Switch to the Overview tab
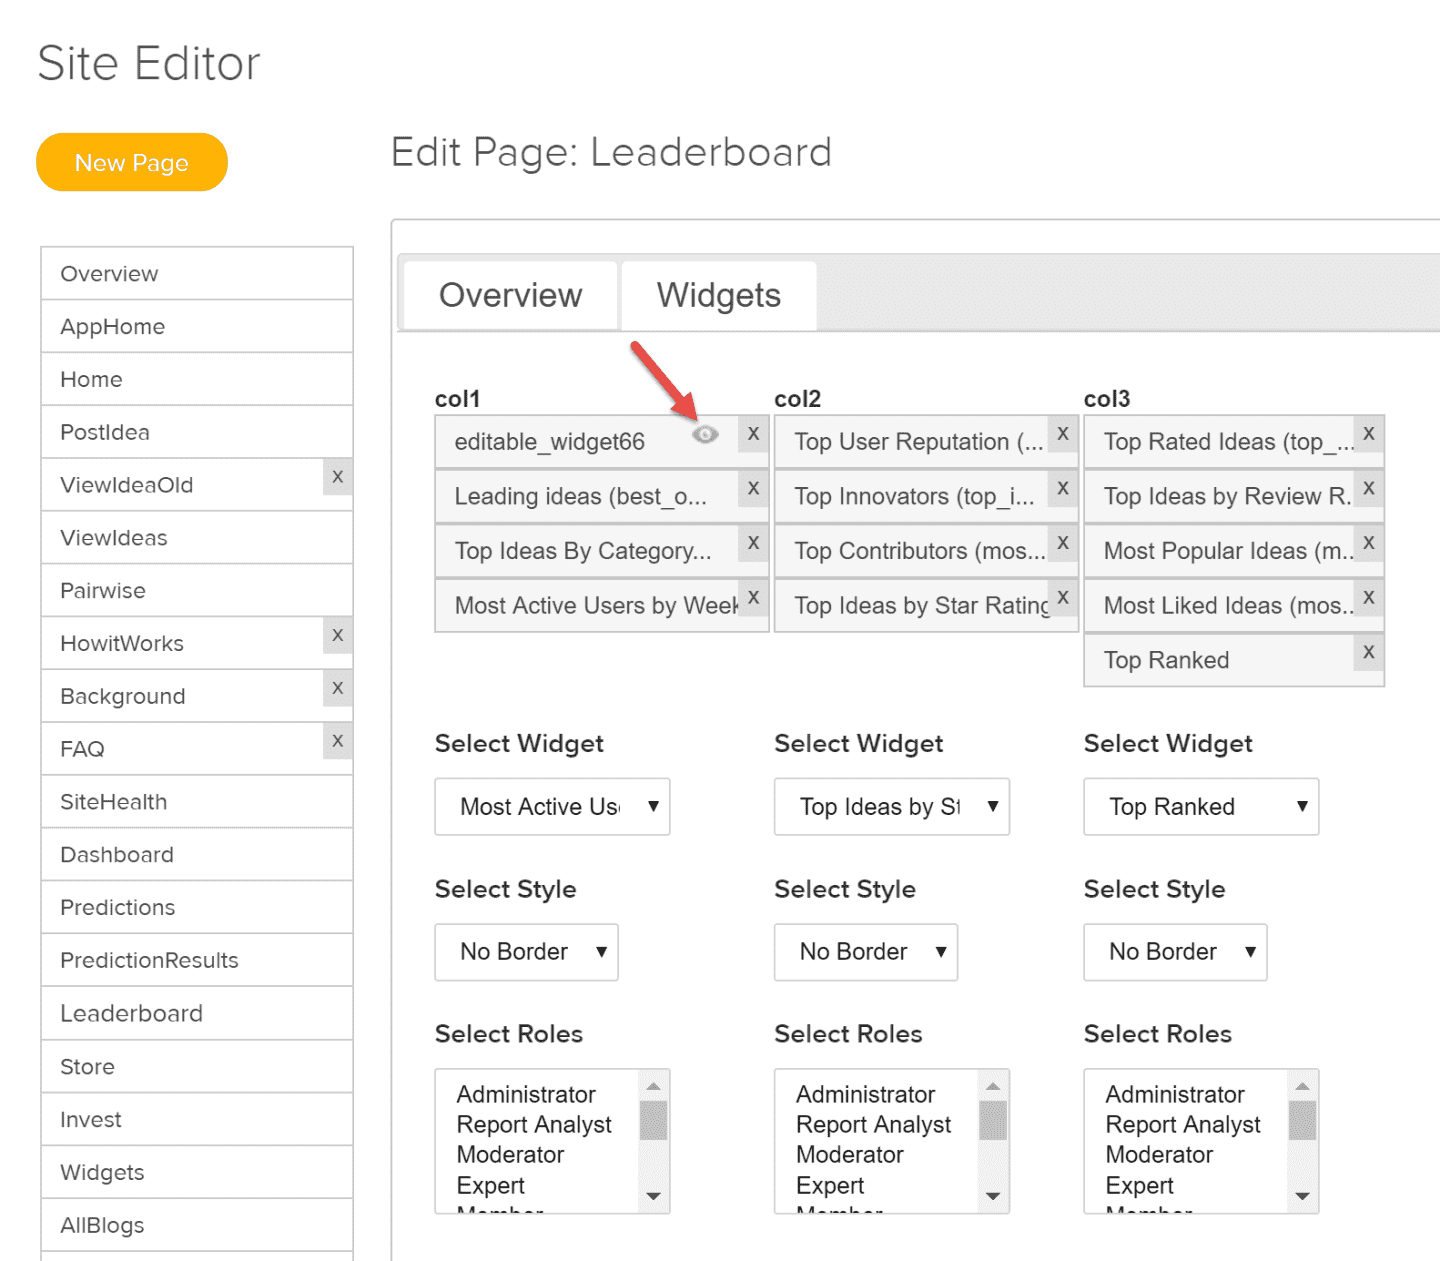 pos(509,295)
